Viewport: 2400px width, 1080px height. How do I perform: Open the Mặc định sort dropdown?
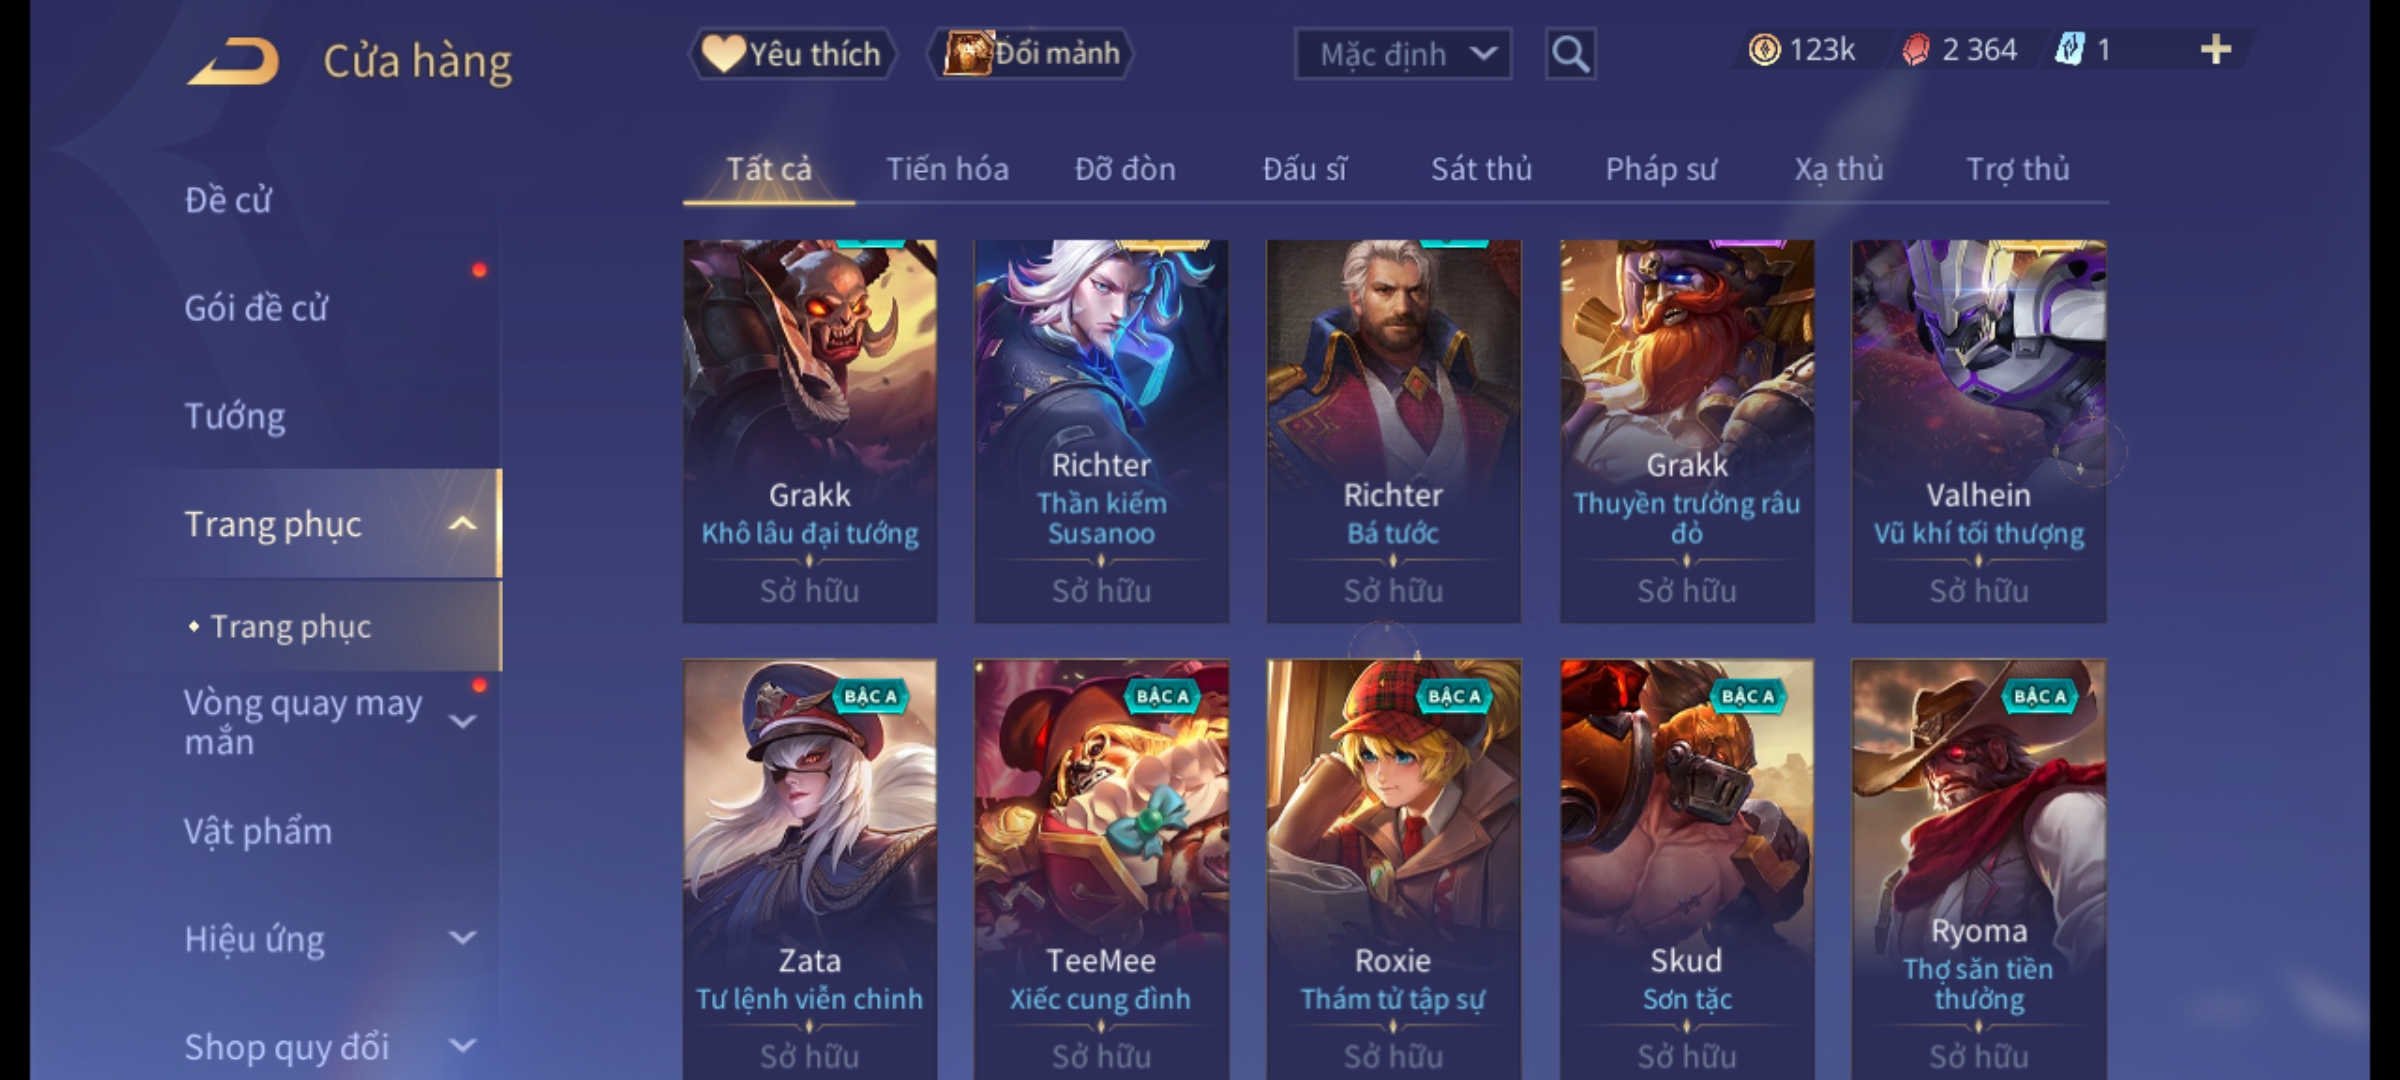tap(1402, 54)
